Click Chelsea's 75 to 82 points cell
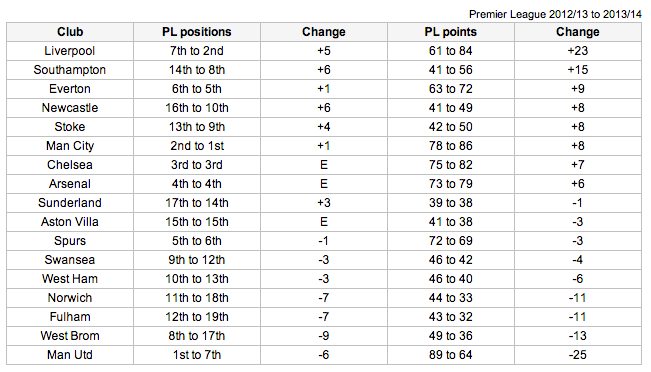The image size is (651, 372). click(450, 165)
